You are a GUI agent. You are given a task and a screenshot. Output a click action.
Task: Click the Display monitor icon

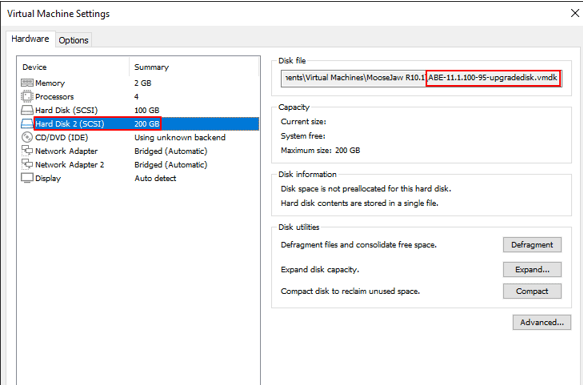[x=27, y=178]
